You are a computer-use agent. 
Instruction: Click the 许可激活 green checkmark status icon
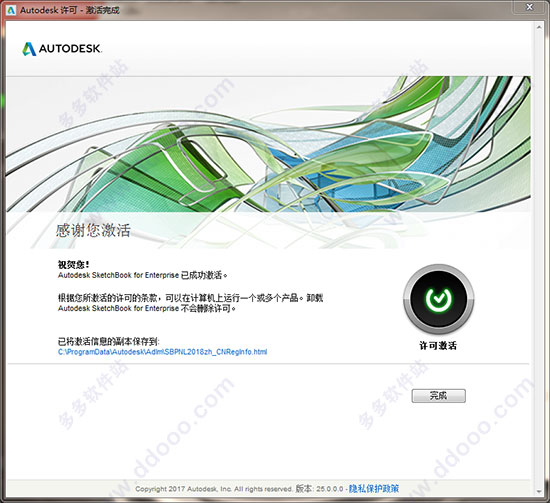click(x=438, y=299)
